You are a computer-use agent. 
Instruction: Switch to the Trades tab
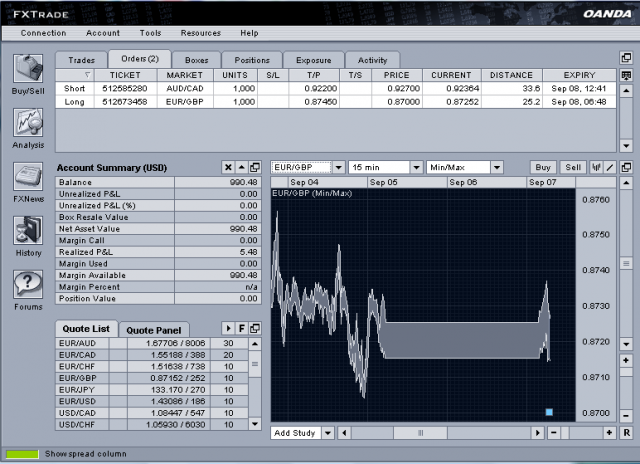82,60
